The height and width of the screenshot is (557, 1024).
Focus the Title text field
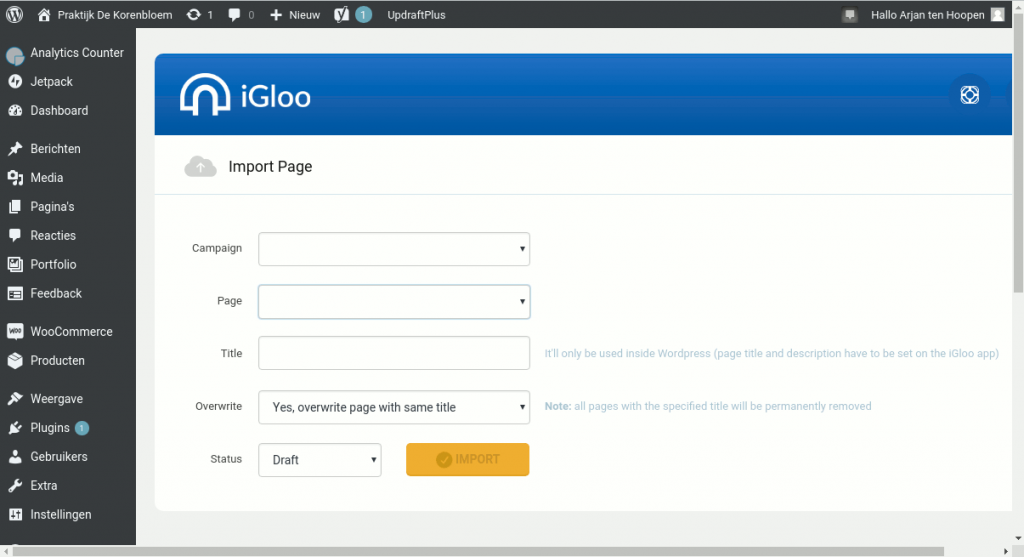(x=394, y=354)
